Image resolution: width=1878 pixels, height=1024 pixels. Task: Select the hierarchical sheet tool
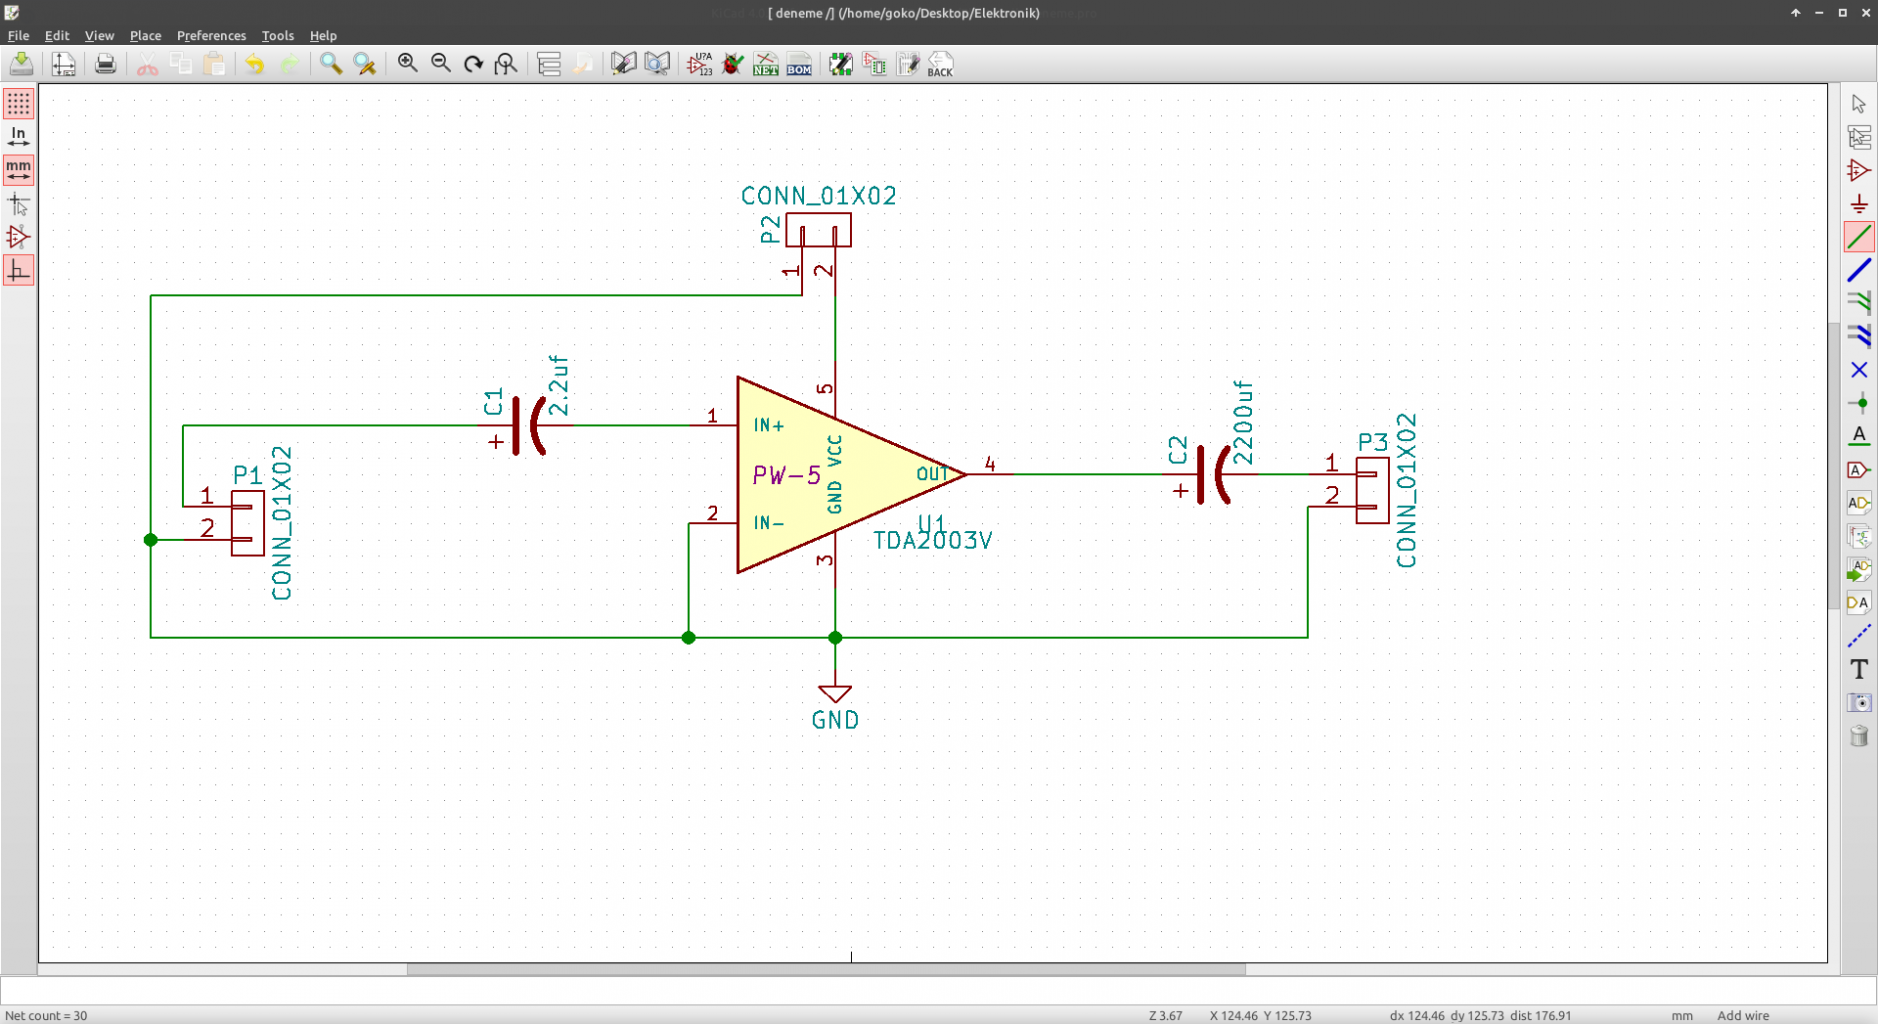point(1859,536)
